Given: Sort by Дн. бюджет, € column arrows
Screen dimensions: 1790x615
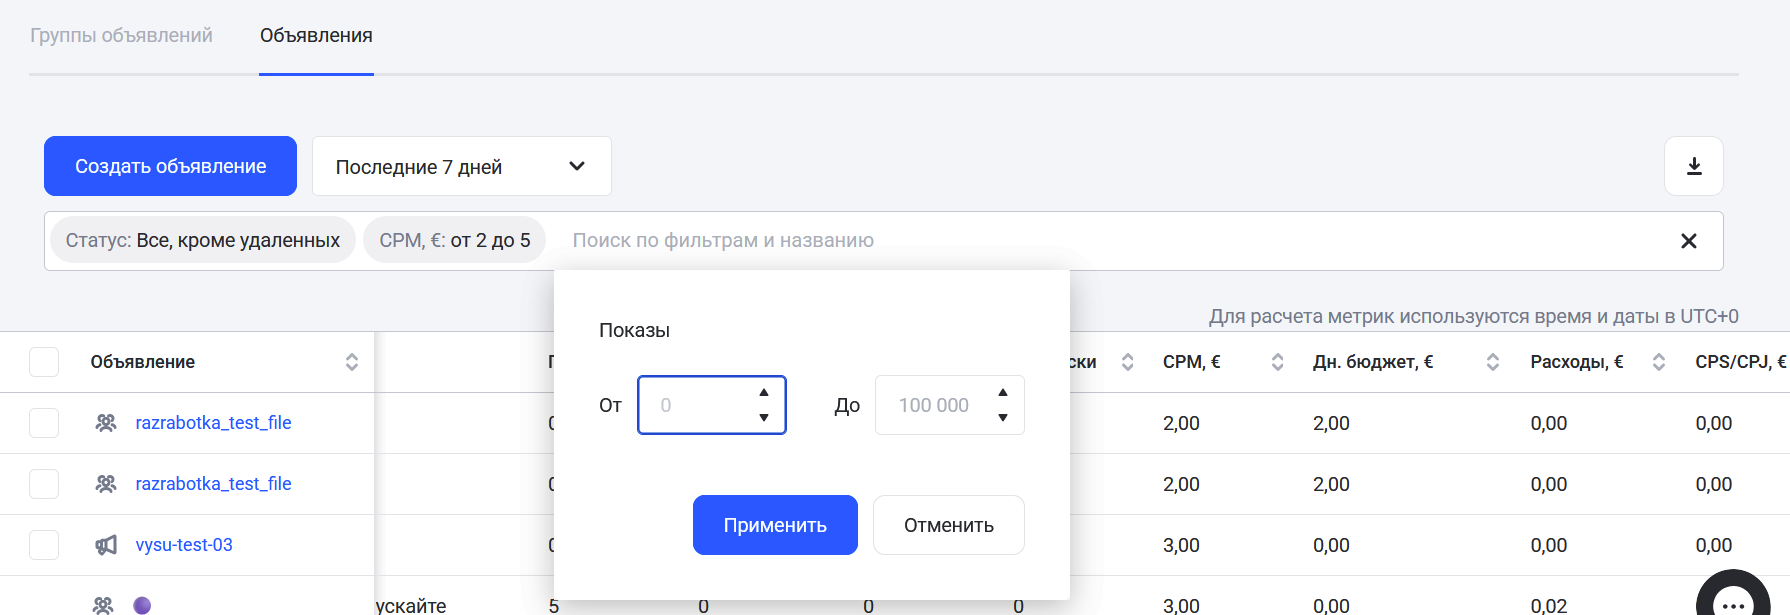Looking at the screenshot, I should click(1492, 362).
